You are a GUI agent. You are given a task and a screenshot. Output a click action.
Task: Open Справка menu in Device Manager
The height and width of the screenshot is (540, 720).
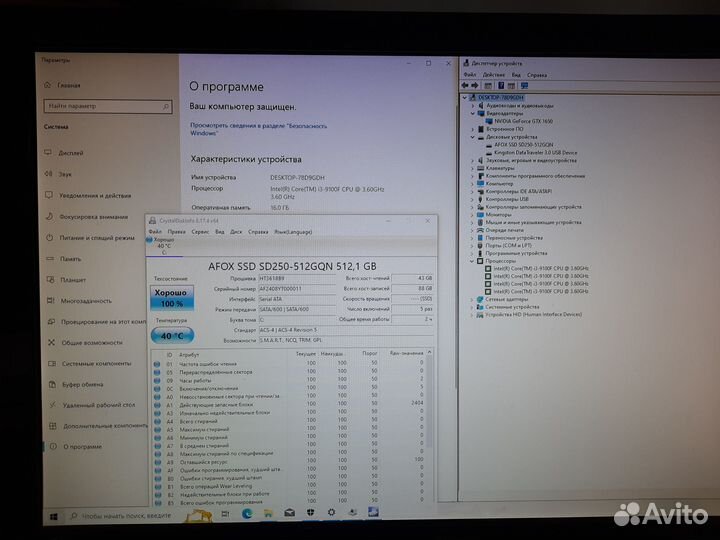537,75
